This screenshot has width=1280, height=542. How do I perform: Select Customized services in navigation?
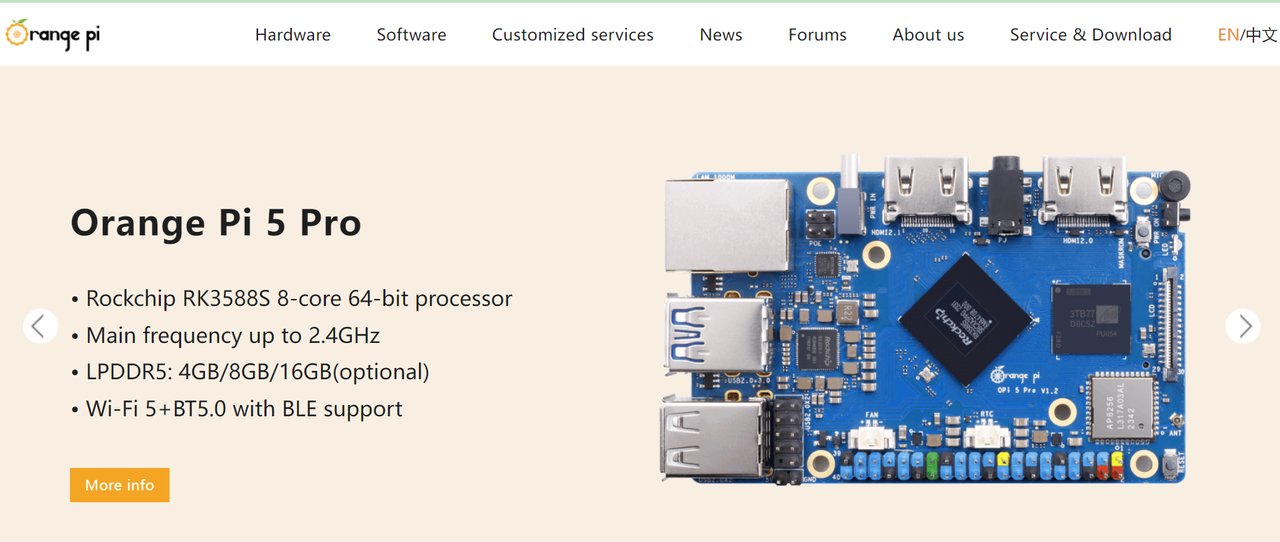[572, 35]
